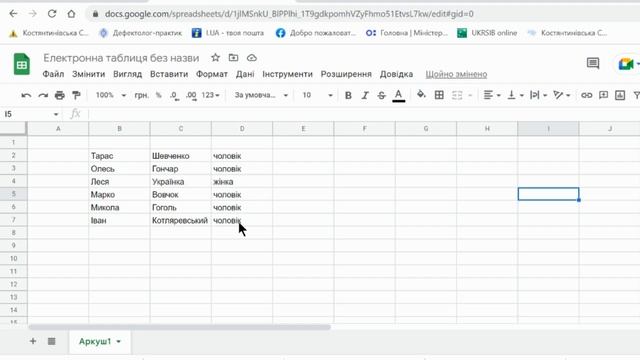Open the font size 10 dropdown
This screenshot has height=360, width=640.
[317, 95]
